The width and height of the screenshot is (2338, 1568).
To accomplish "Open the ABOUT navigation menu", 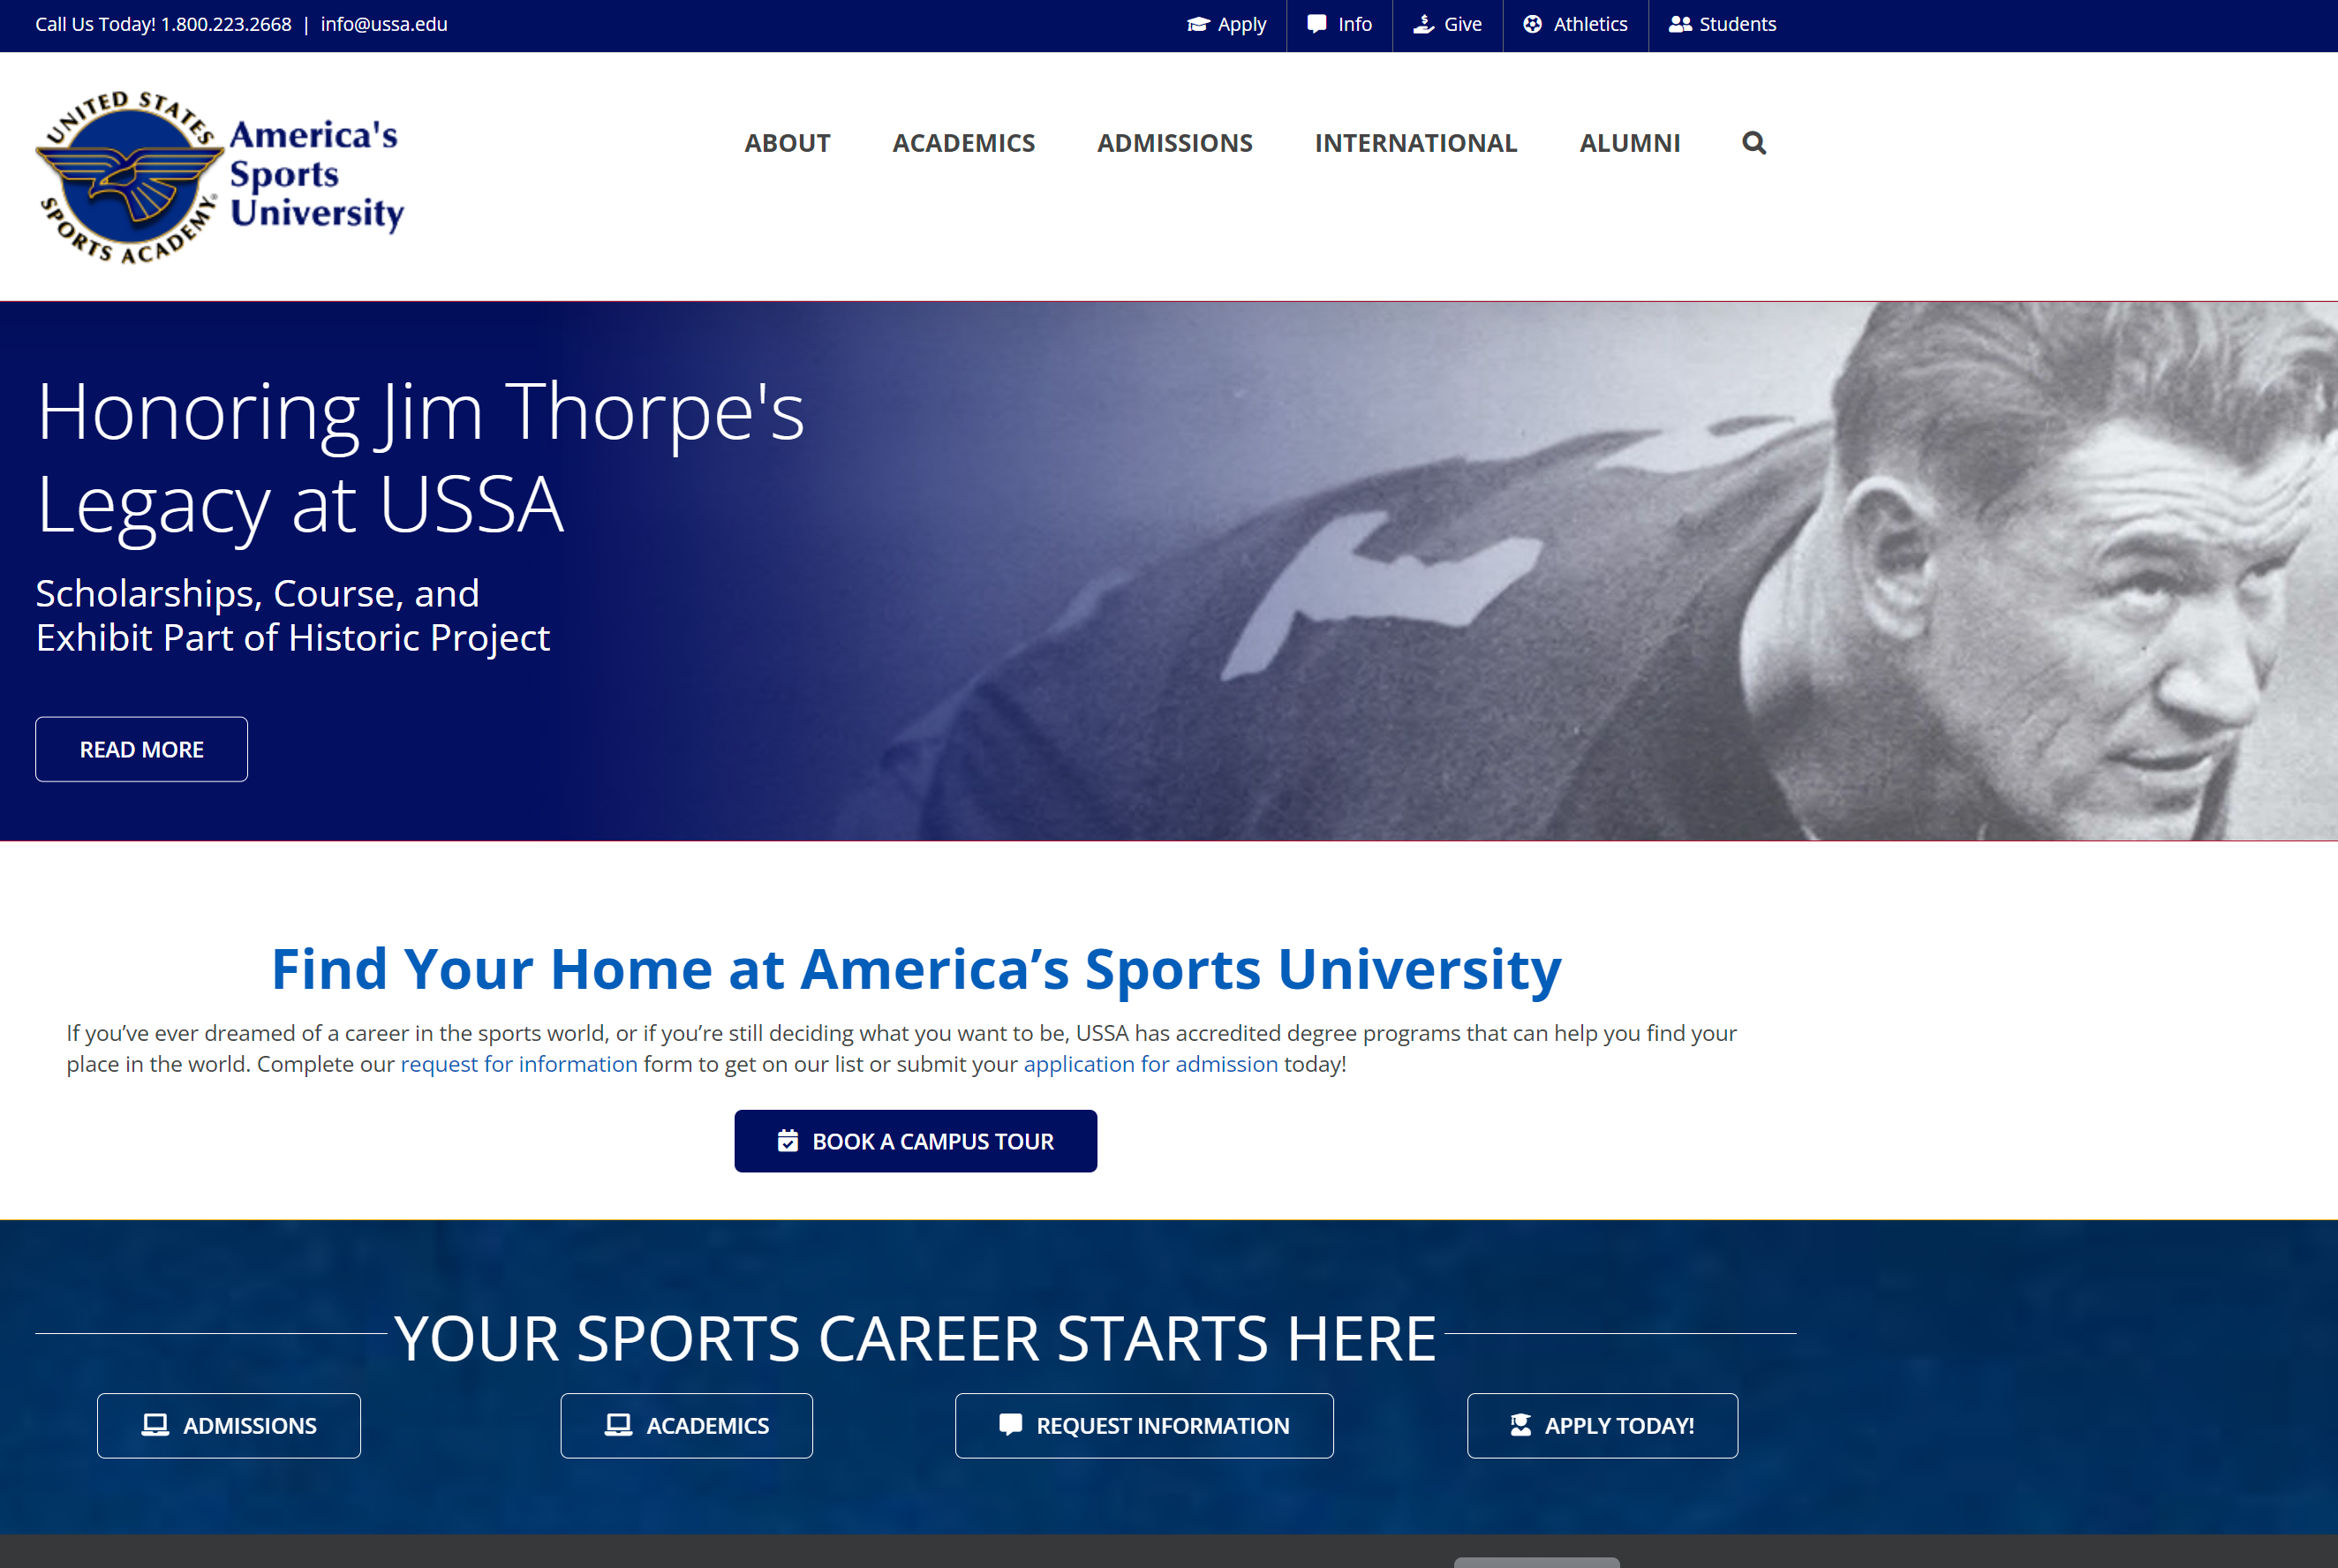I will tap(787, 143).
